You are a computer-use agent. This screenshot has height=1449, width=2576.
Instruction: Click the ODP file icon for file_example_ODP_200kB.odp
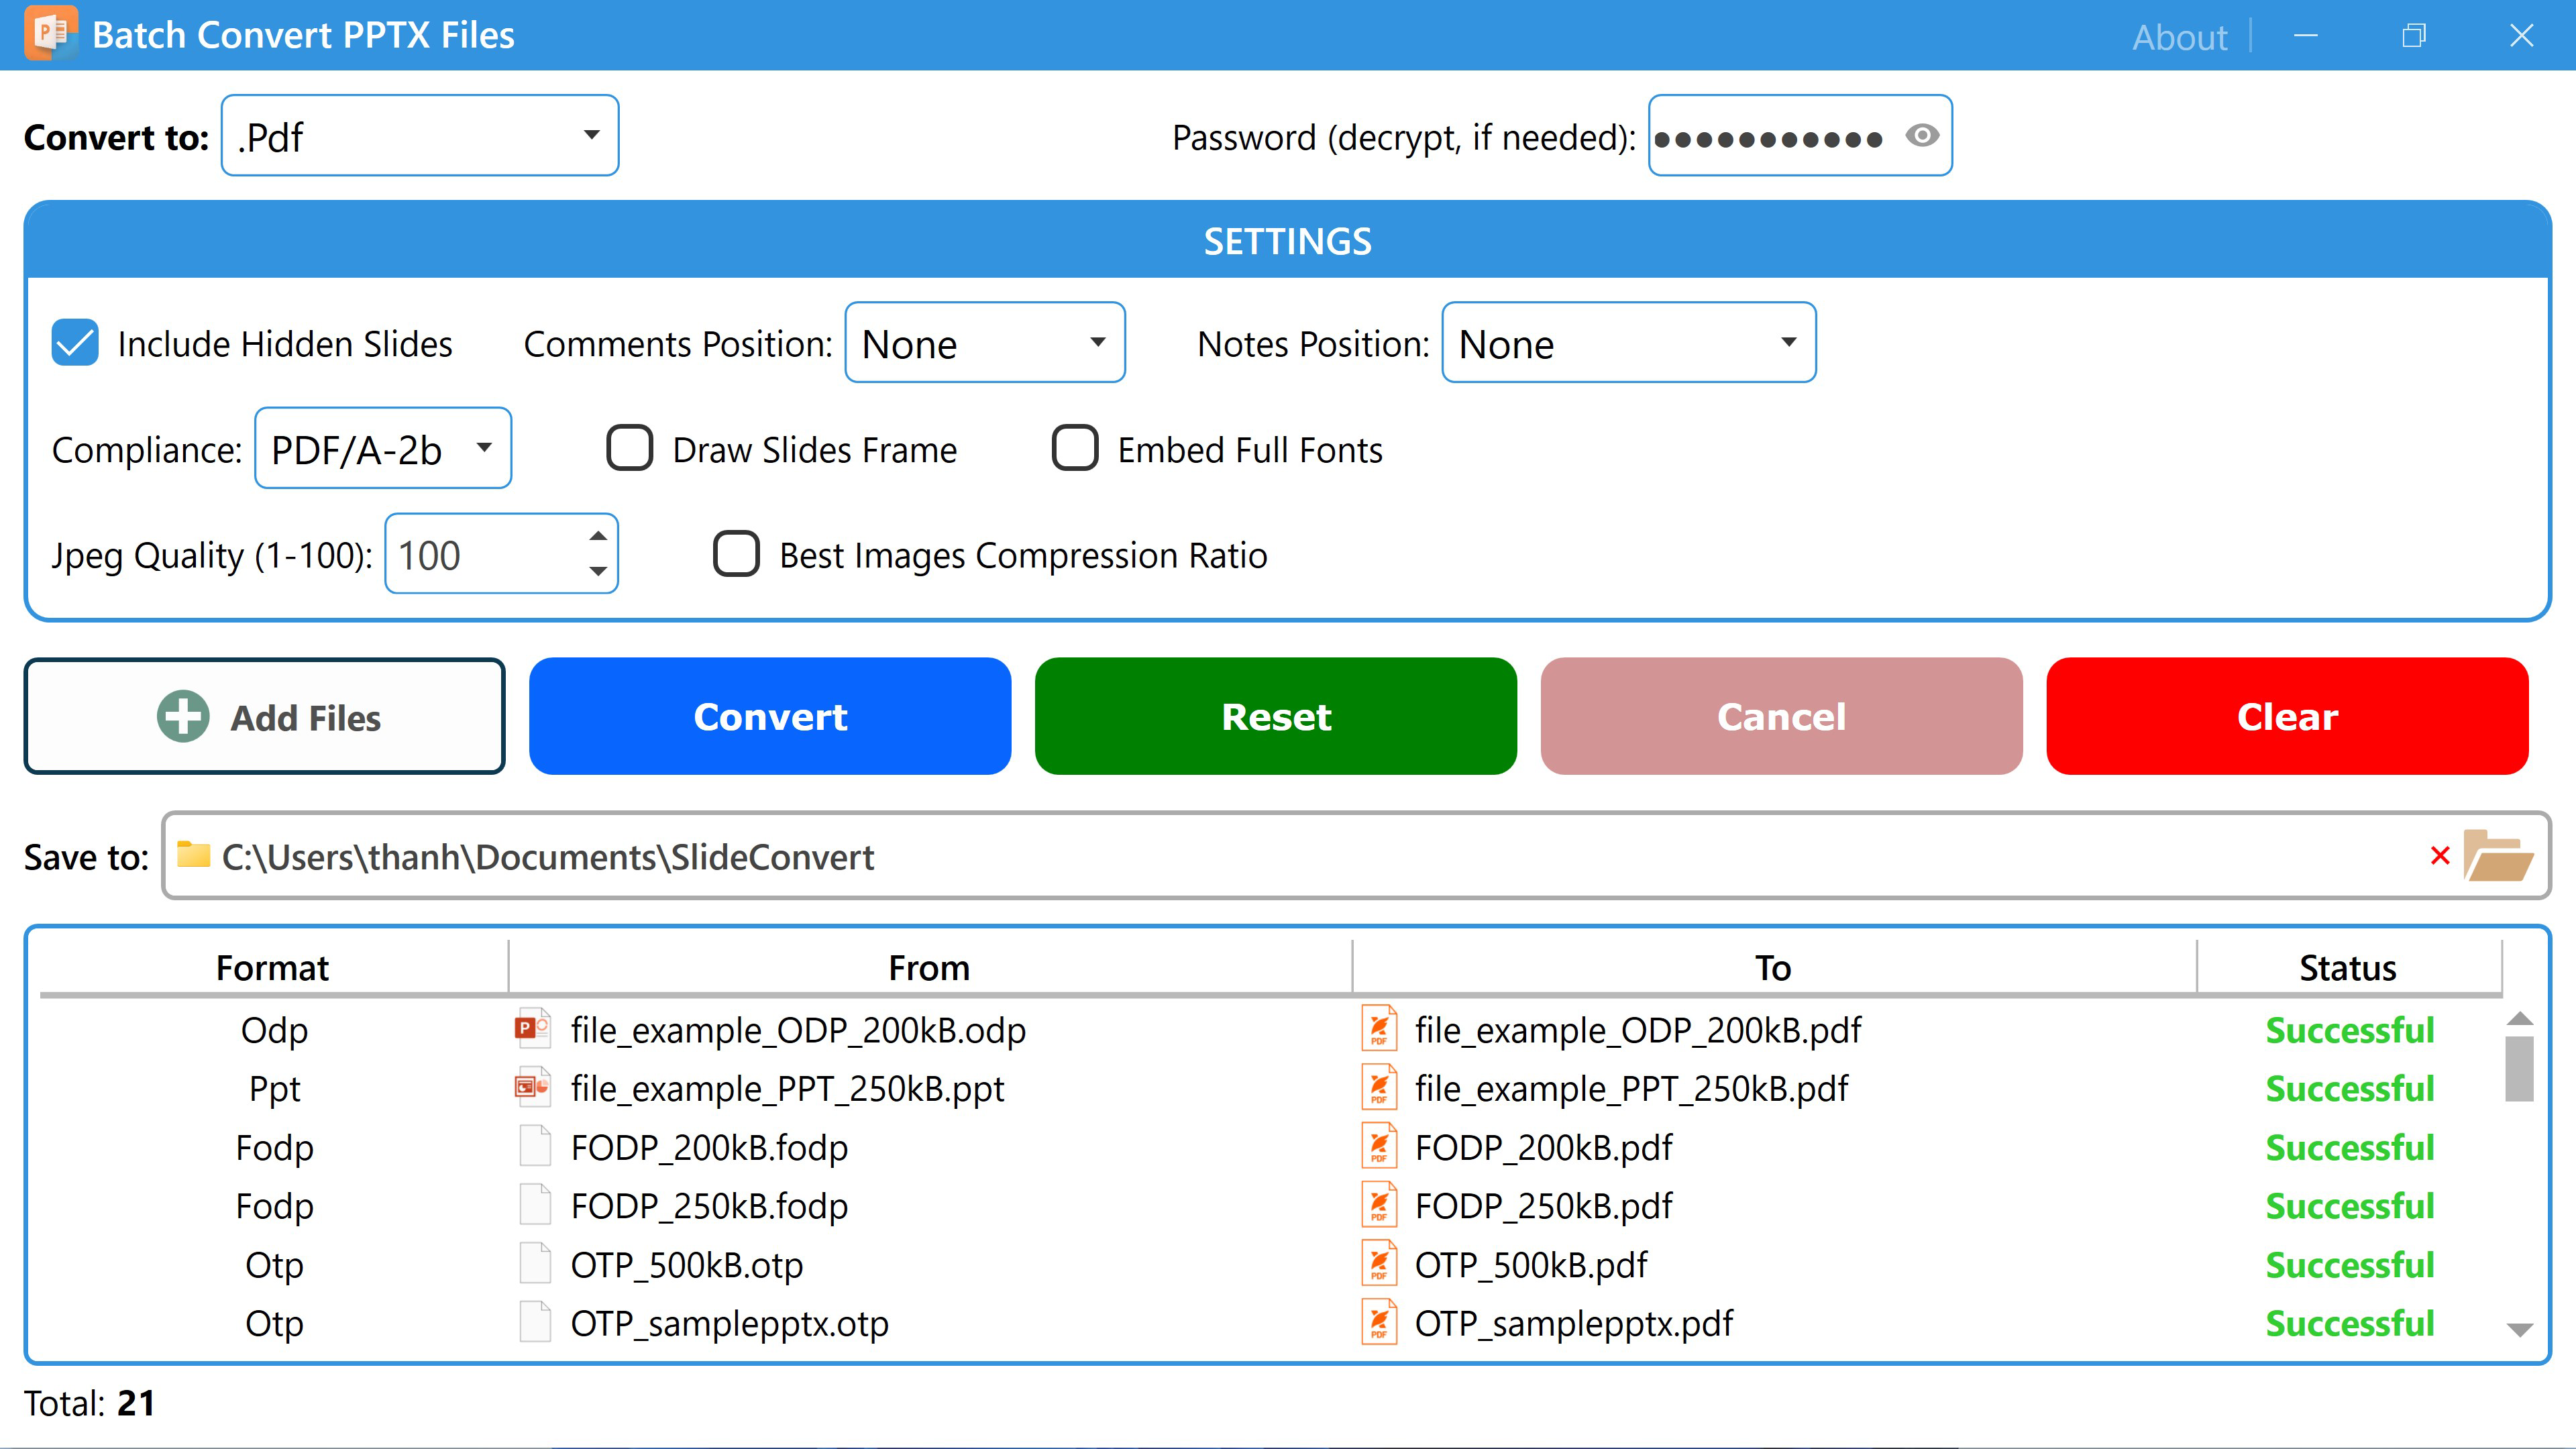point(533,1028)
